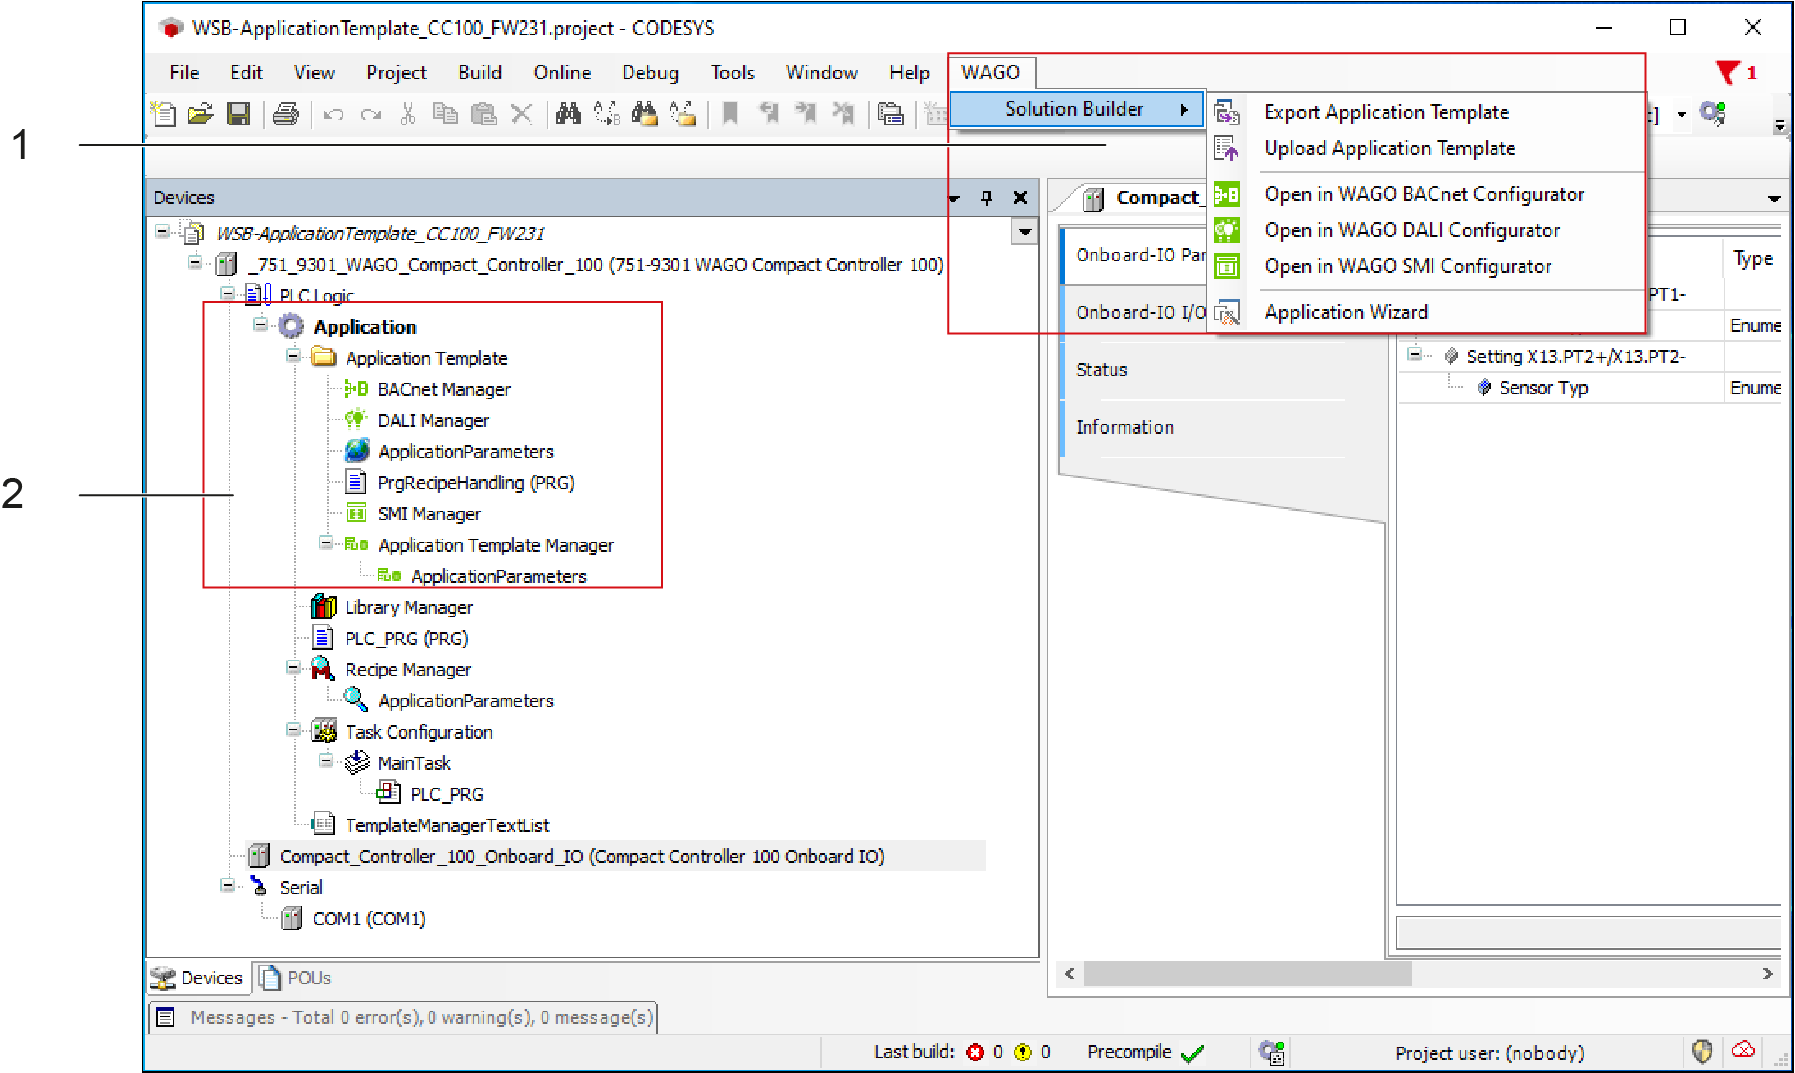Click the security shield icon in status bar

tap(1702, 1051)
